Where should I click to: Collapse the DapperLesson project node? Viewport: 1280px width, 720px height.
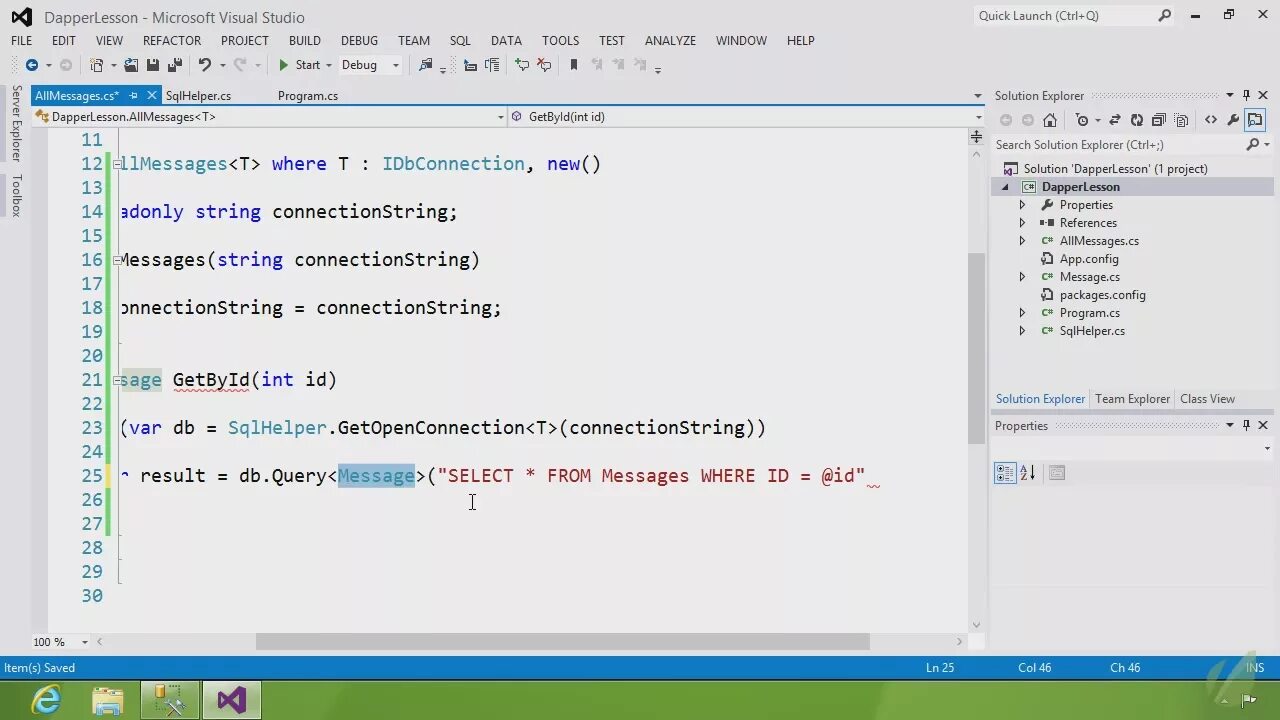1006,187
